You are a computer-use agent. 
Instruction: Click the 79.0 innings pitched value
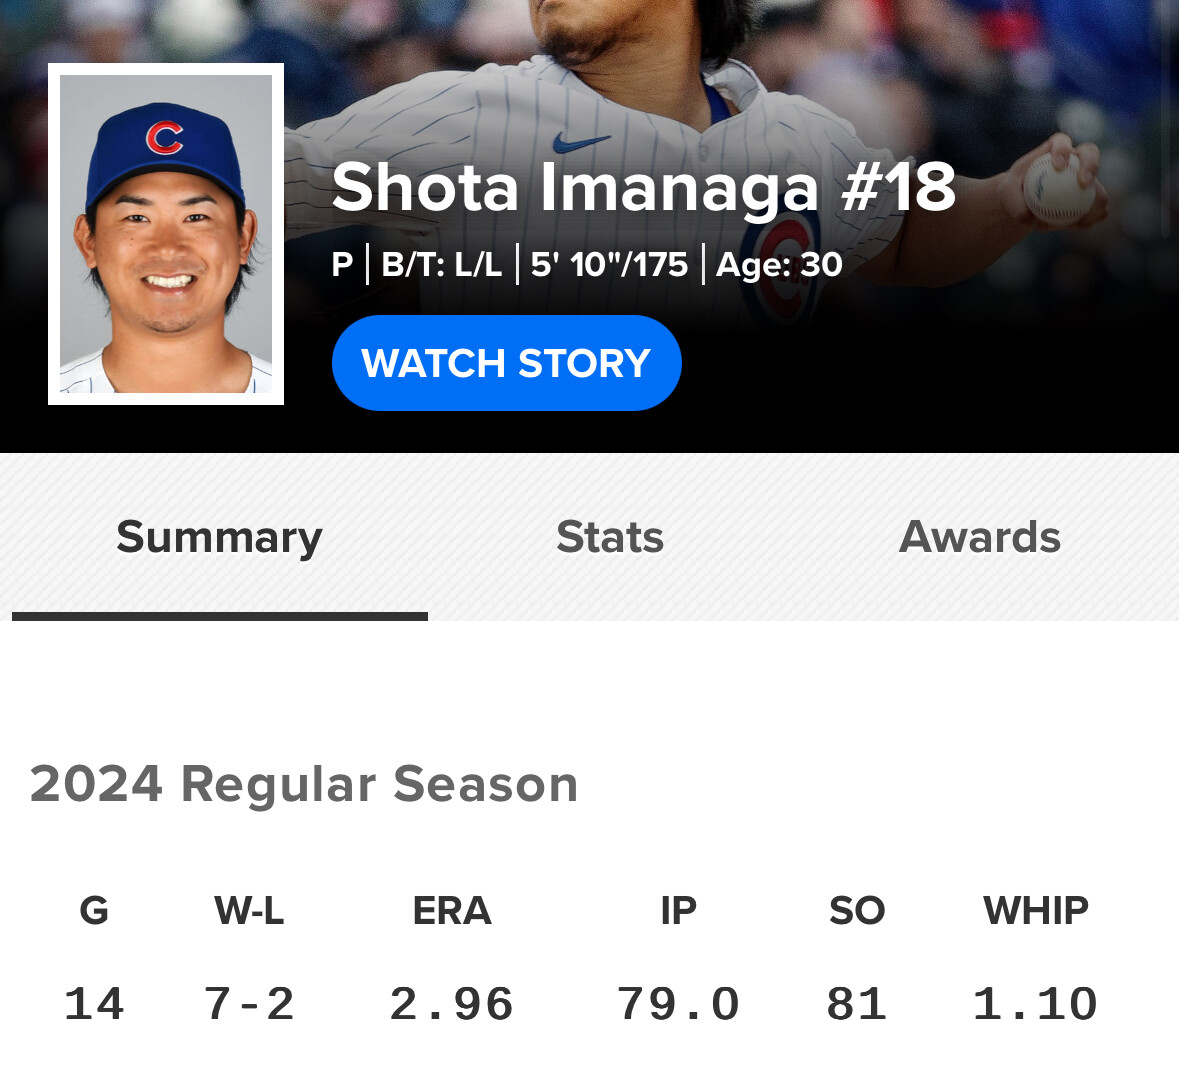coord(678,1004)
